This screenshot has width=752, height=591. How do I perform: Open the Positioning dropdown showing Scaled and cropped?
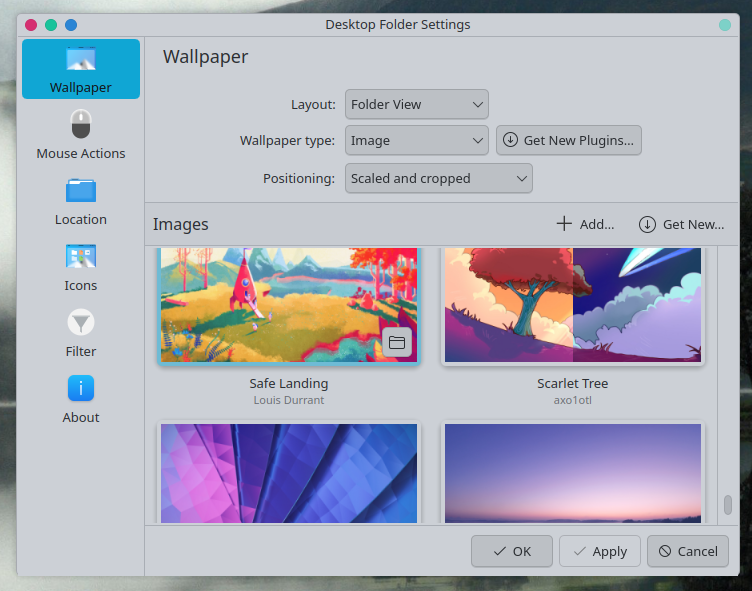[438, 178]
